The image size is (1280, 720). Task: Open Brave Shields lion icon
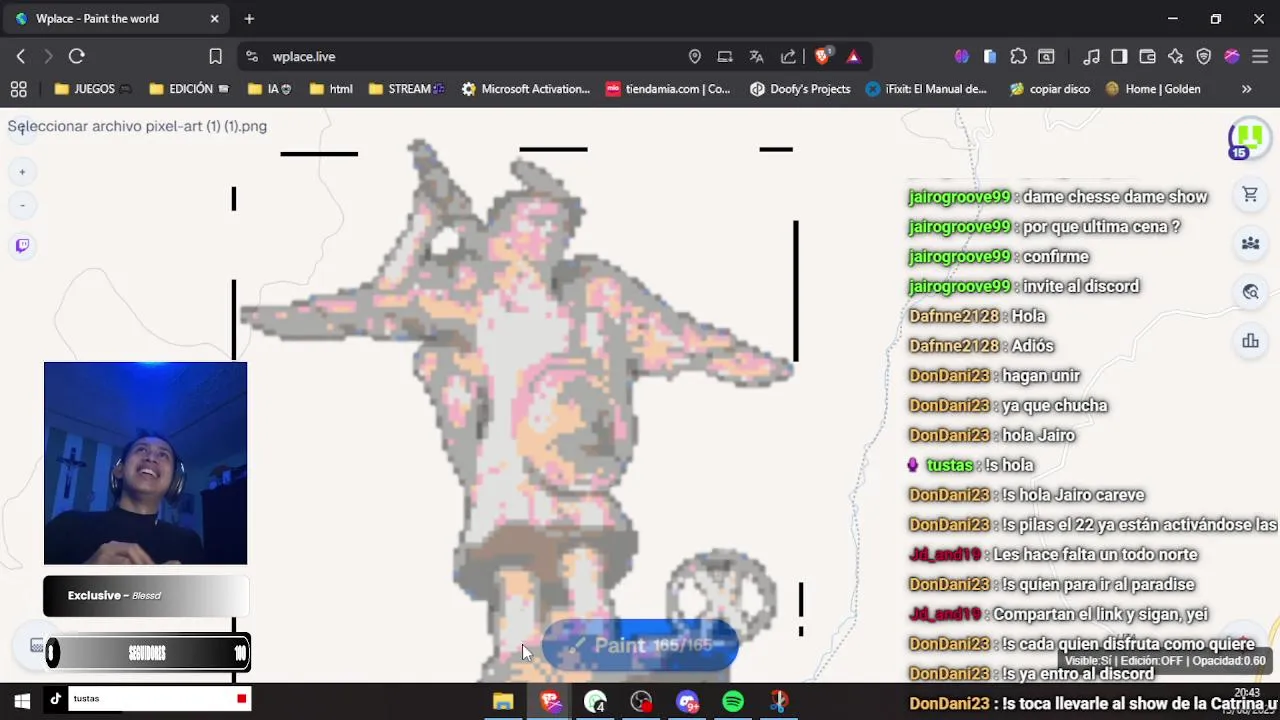[x=821, y=57]
